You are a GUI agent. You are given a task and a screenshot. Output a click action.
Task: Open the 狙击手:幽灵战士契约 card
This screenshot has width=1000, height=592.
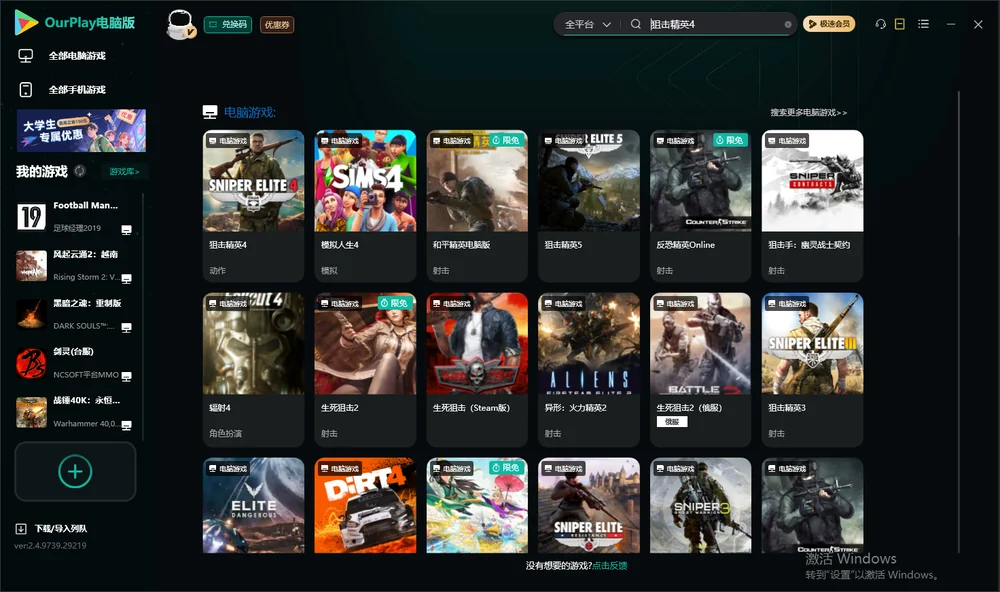812,205
